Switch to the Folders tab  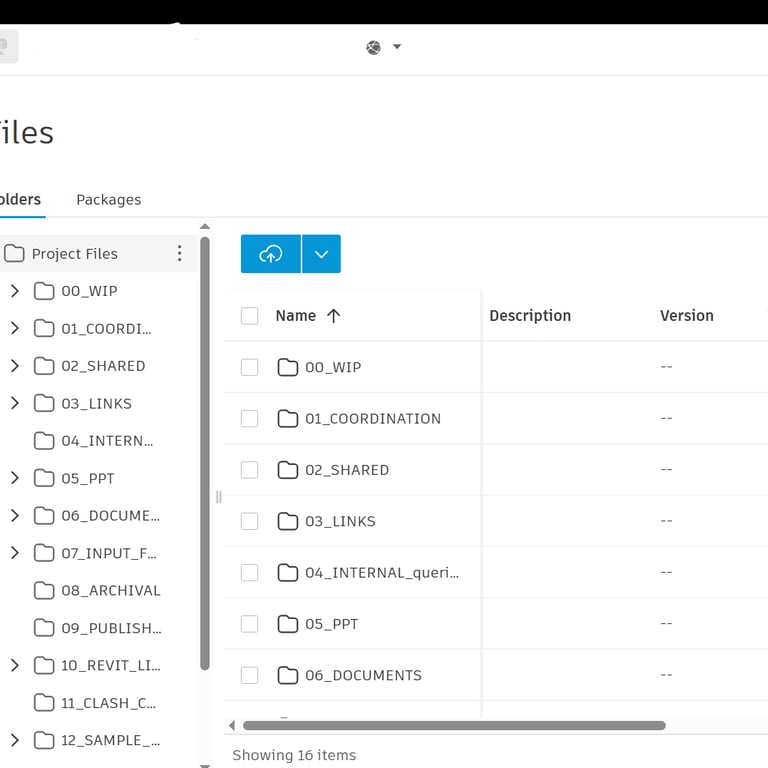[20, 200]
